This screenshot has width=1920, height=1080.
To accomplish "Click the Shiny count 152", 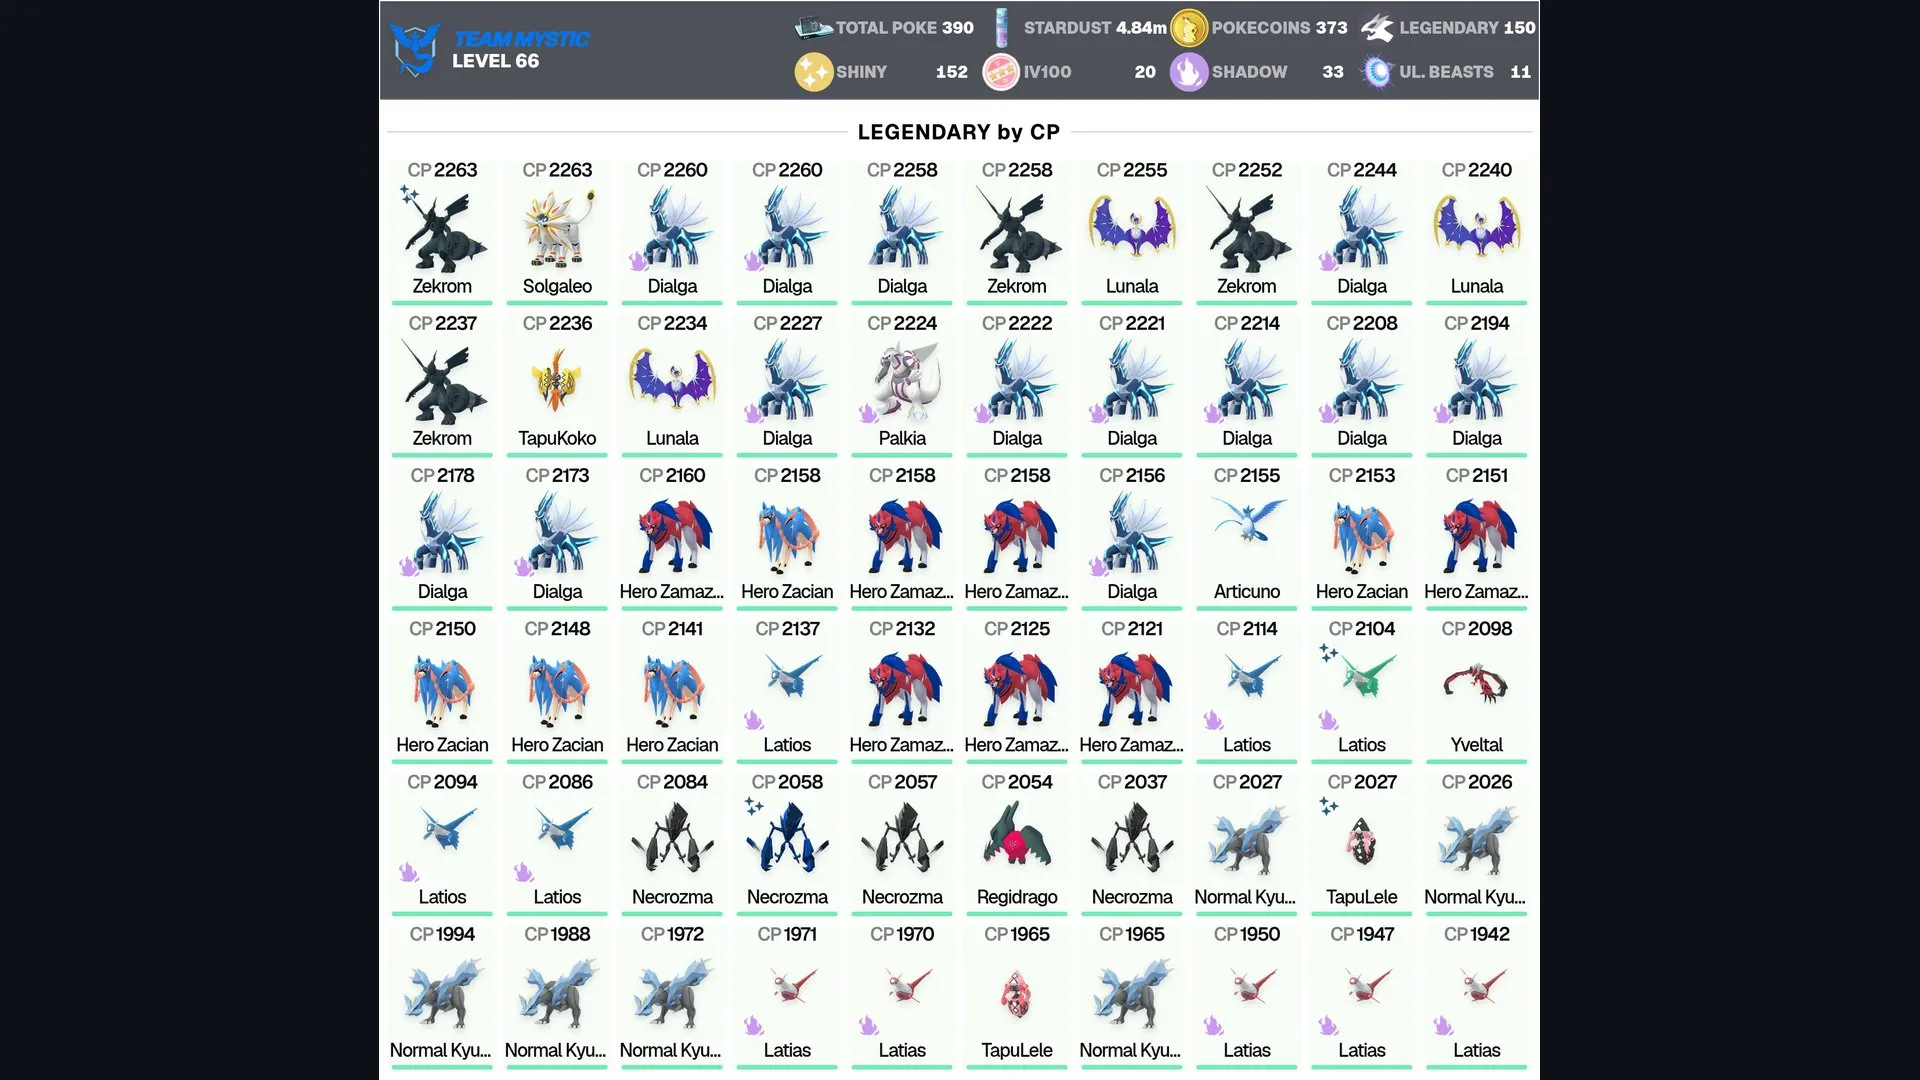I will 951,72.
